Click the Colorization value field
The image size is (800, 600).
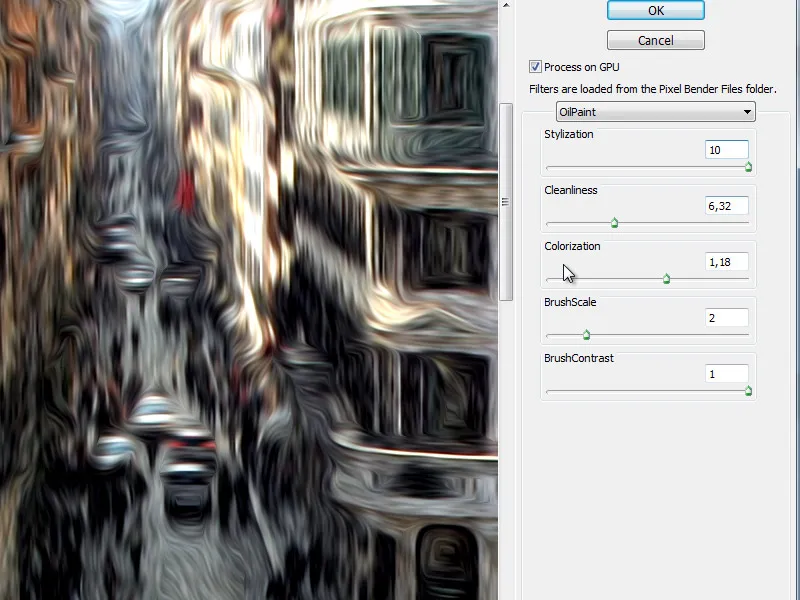tap(727, 262)
